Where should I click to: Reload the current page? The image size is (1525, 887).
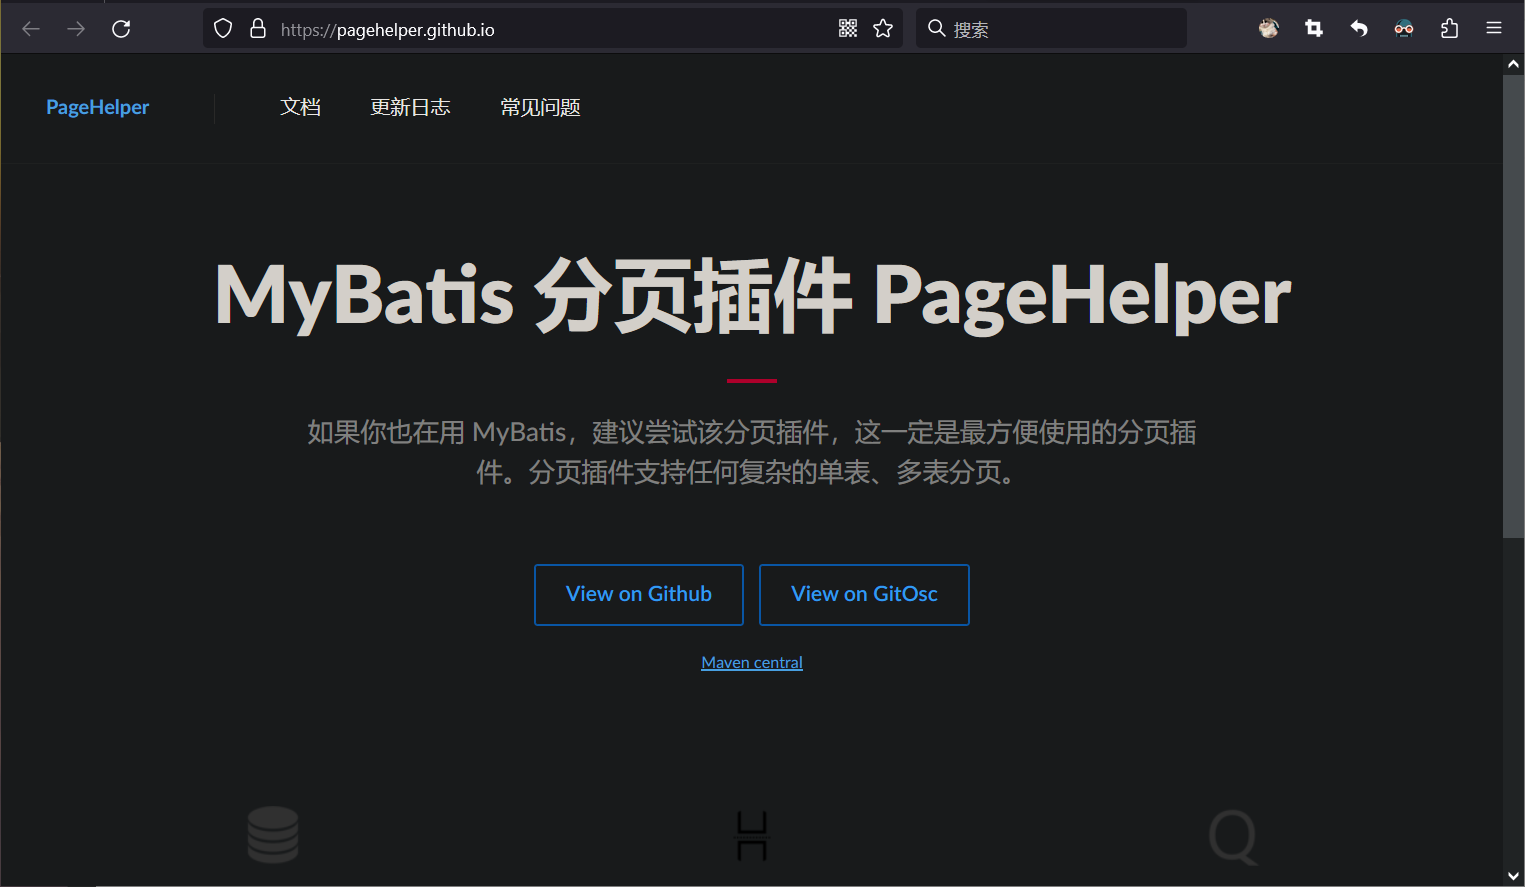pos(121,29)
